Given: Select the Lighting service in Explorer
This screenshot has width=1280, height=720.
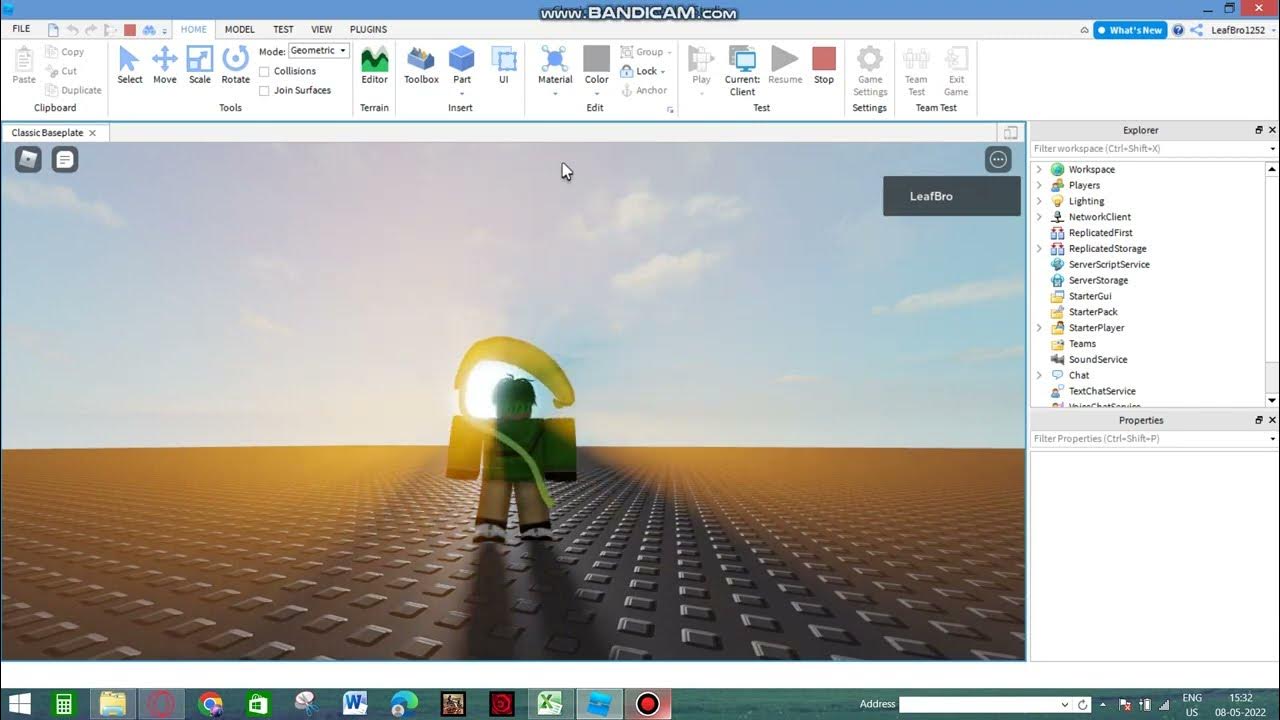Looking at the screenshot, I should (x=1086, y=201).
